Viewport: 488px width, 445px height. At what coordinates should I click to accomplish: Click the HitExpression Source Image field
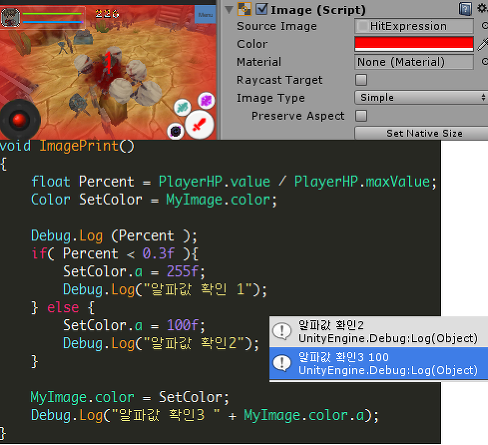point(414,26)
